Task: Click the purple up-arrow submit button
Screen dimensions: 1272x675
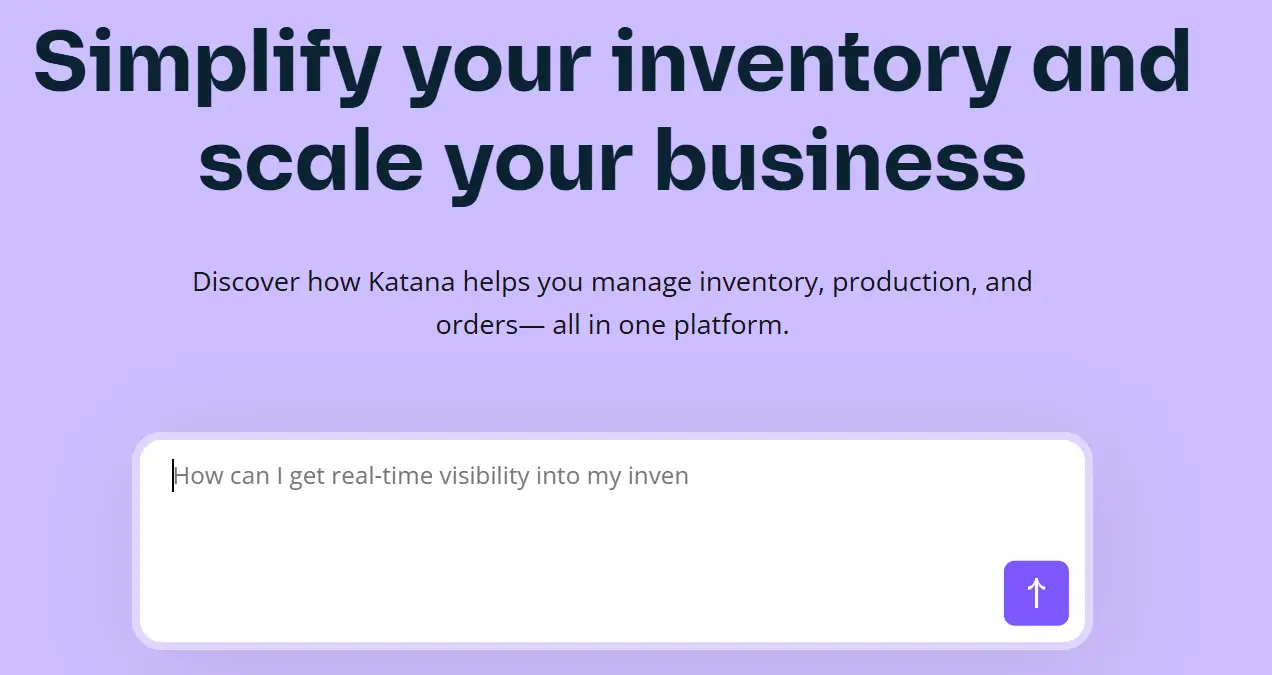Action: 1036,593
